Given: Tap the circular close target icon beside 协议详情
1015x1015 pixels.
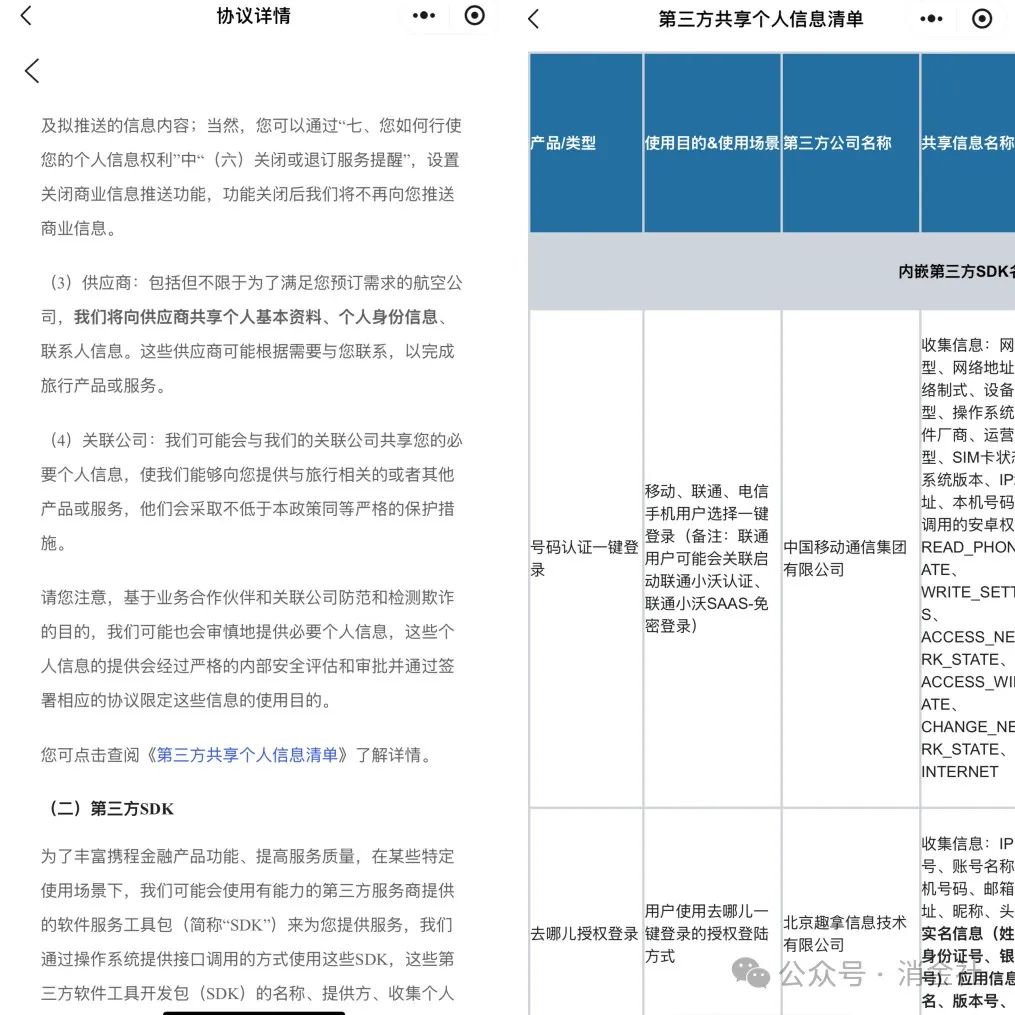Looking at the screenshot, I should (474, 16).
